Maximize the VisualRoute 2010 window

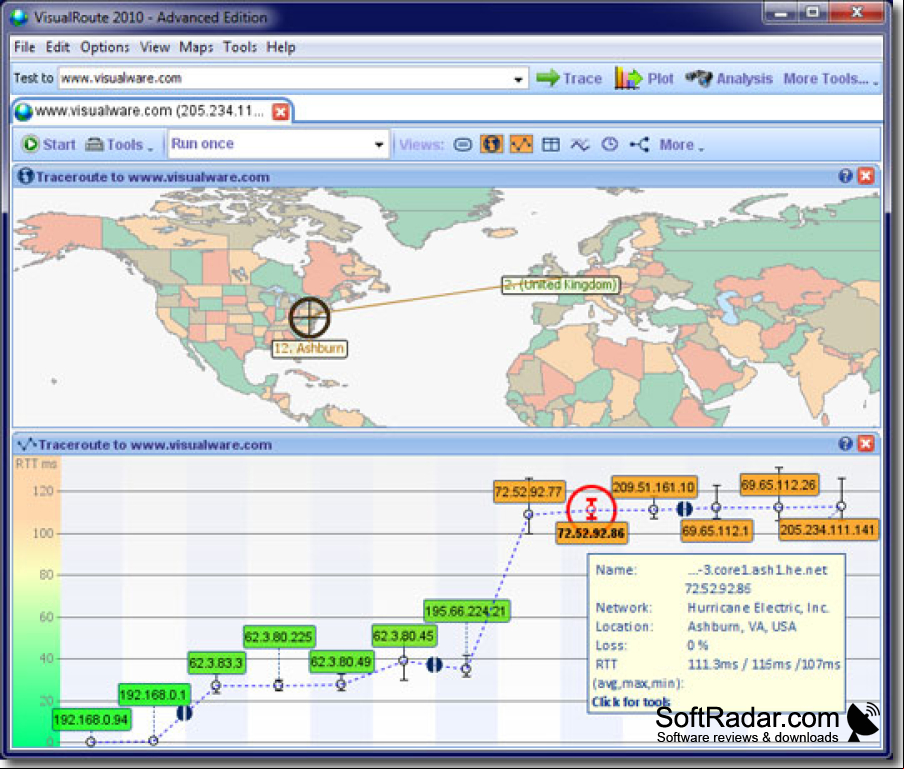click(812, 13)
